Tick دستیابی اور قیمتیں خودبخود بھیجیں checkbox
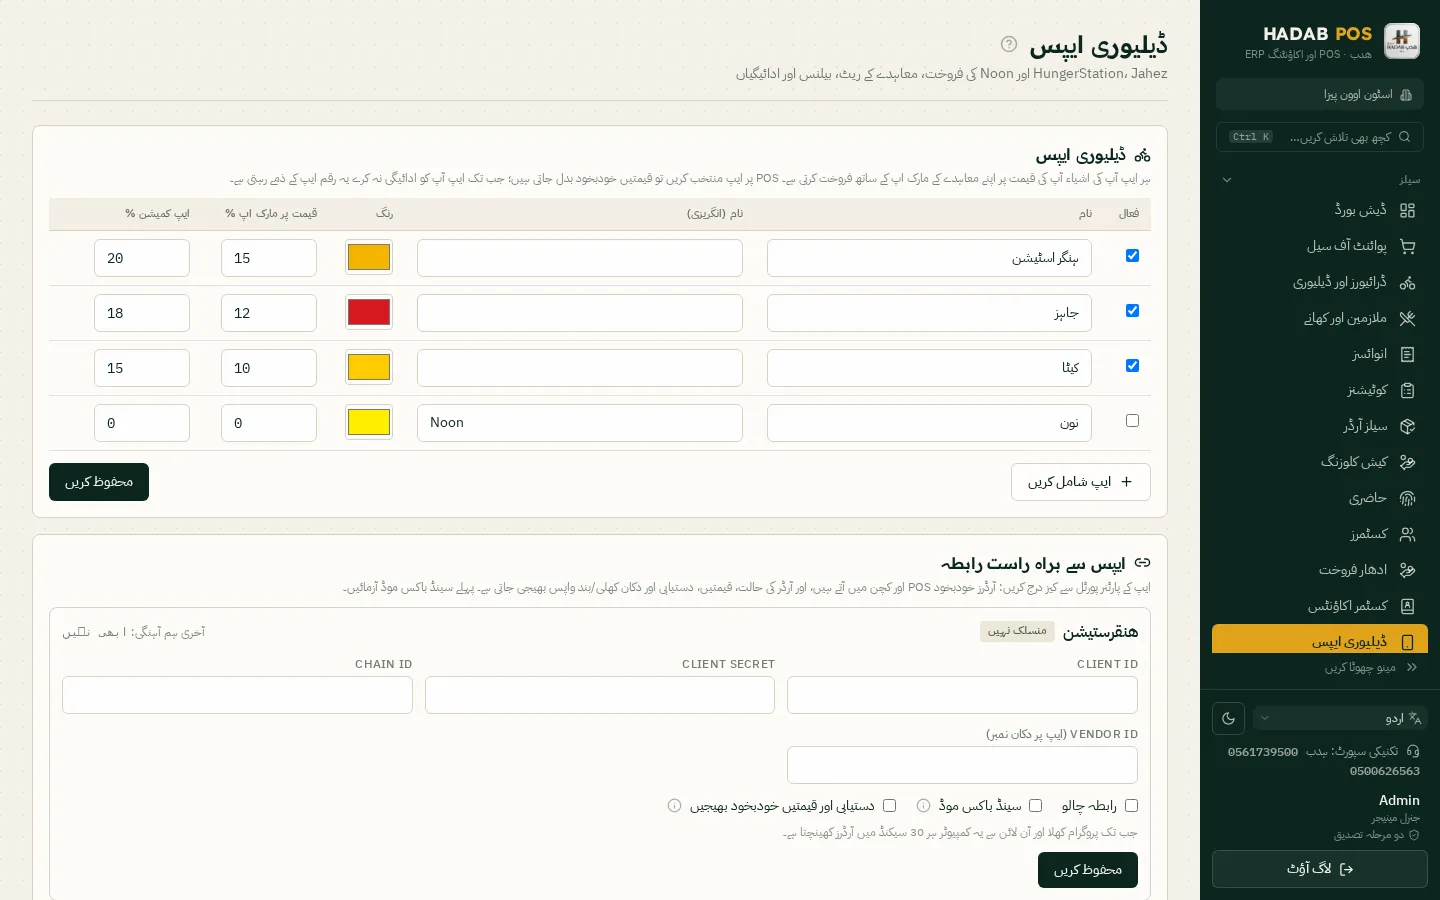The image size is (1440, 900). pyautogui.click(x=889, y=805)
